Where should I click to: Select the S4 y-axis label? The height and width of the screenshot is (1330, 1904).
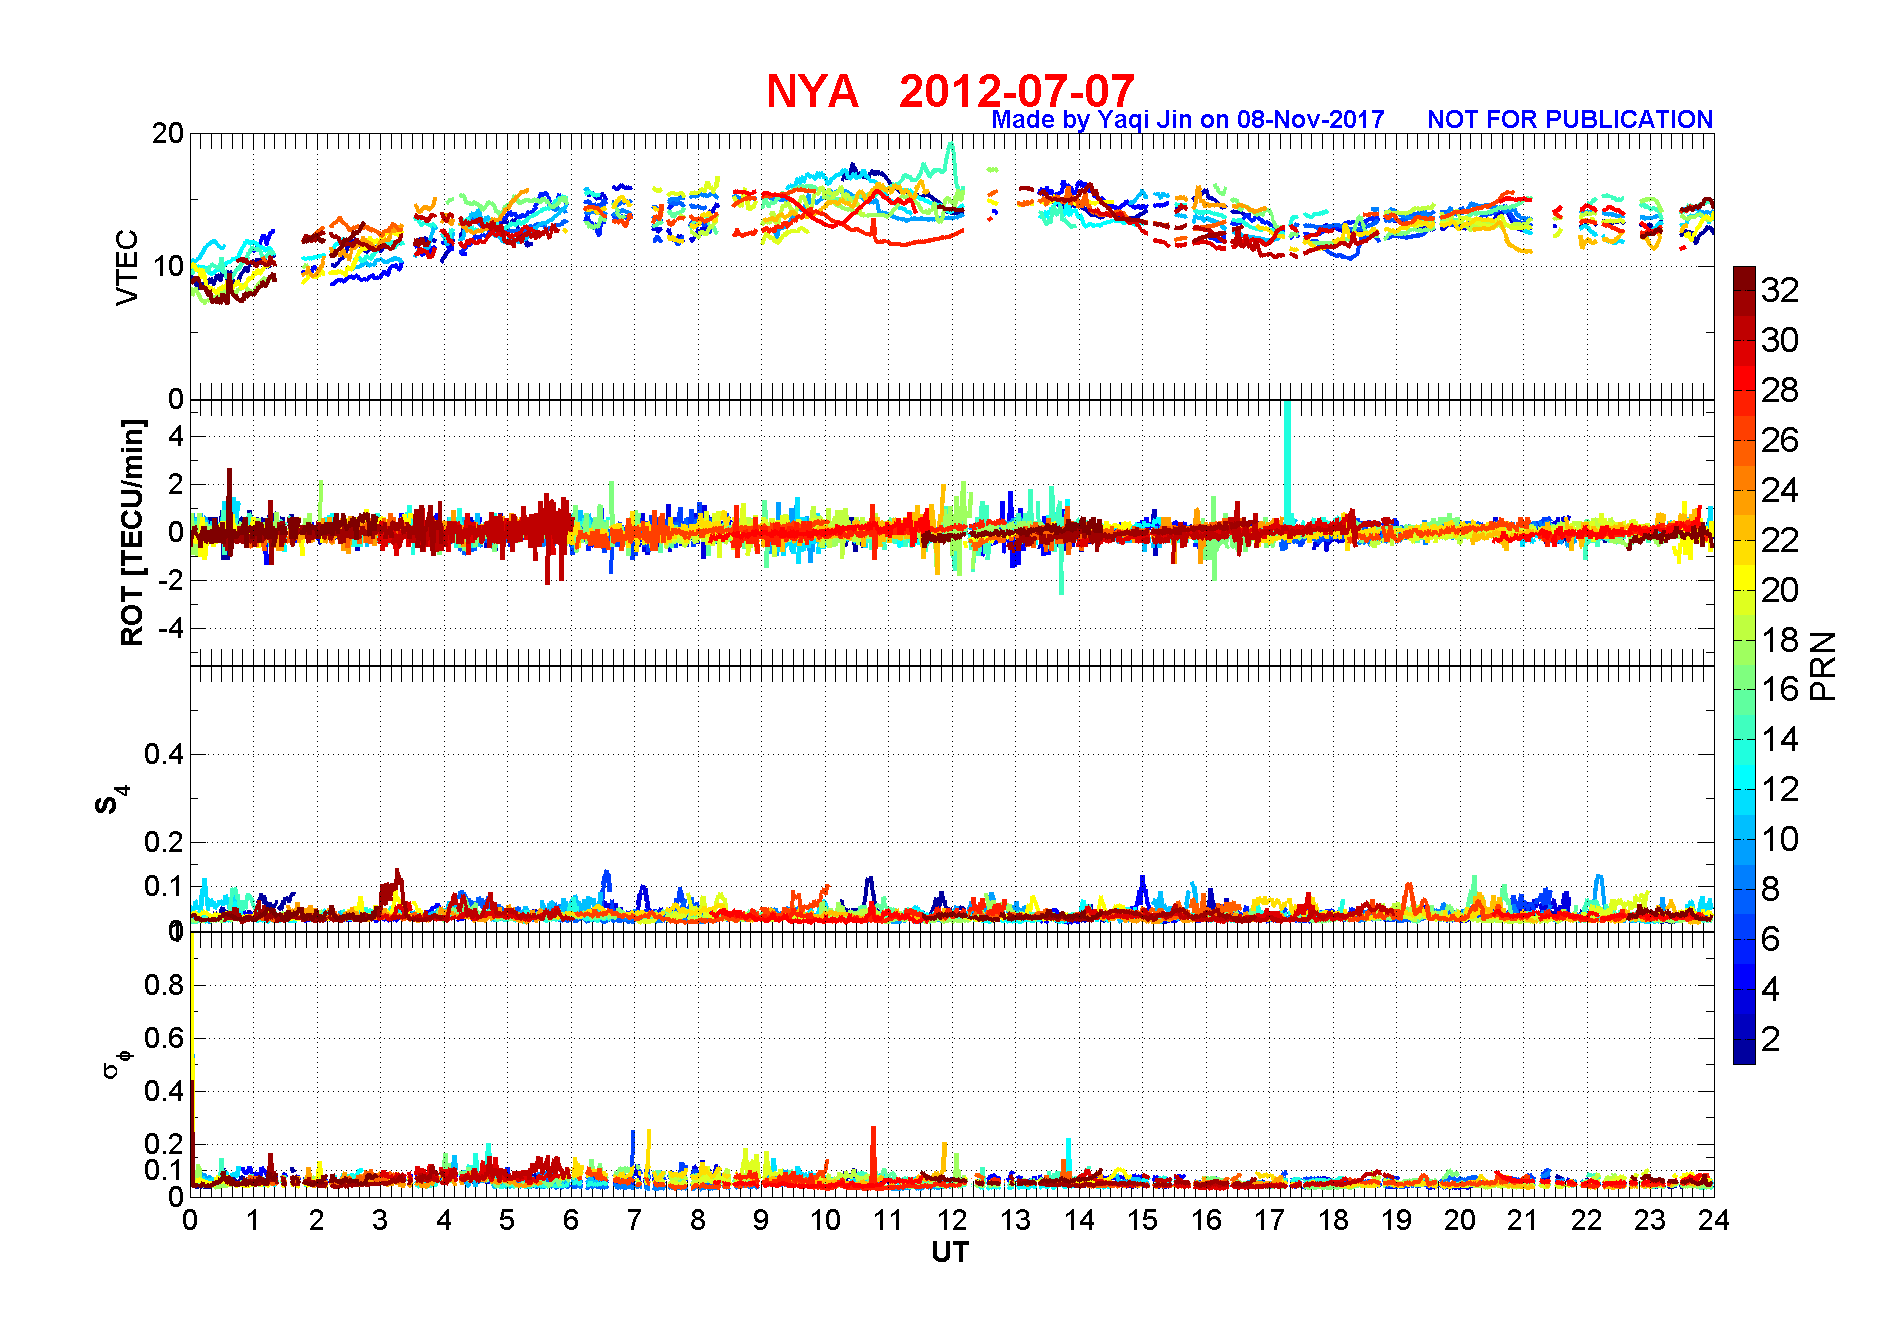point(112,800)
